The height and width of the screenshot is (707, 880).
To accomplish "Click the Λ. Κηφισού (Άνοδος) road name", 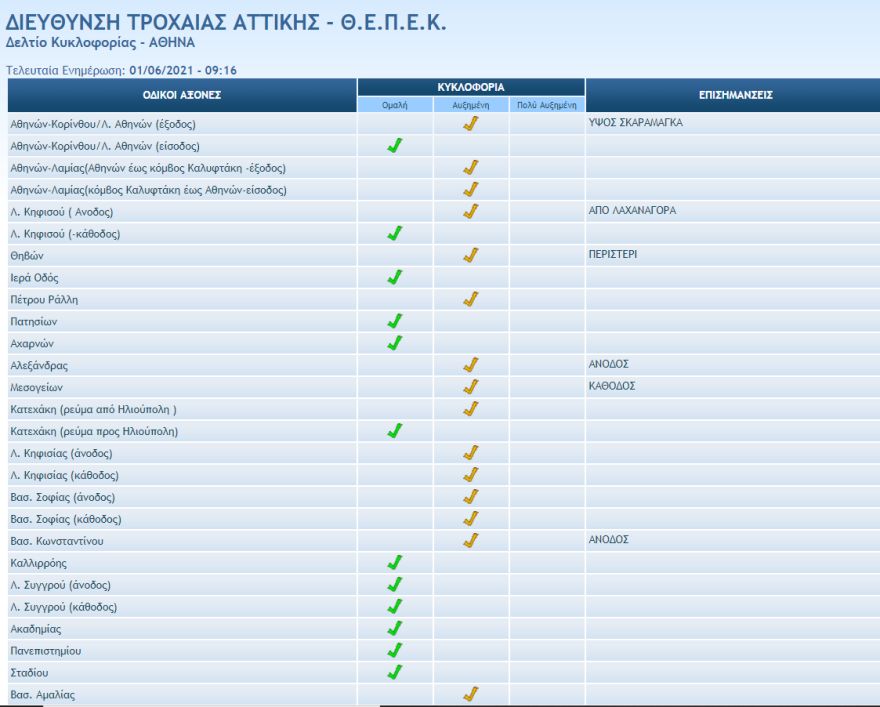I will (62, 212).
